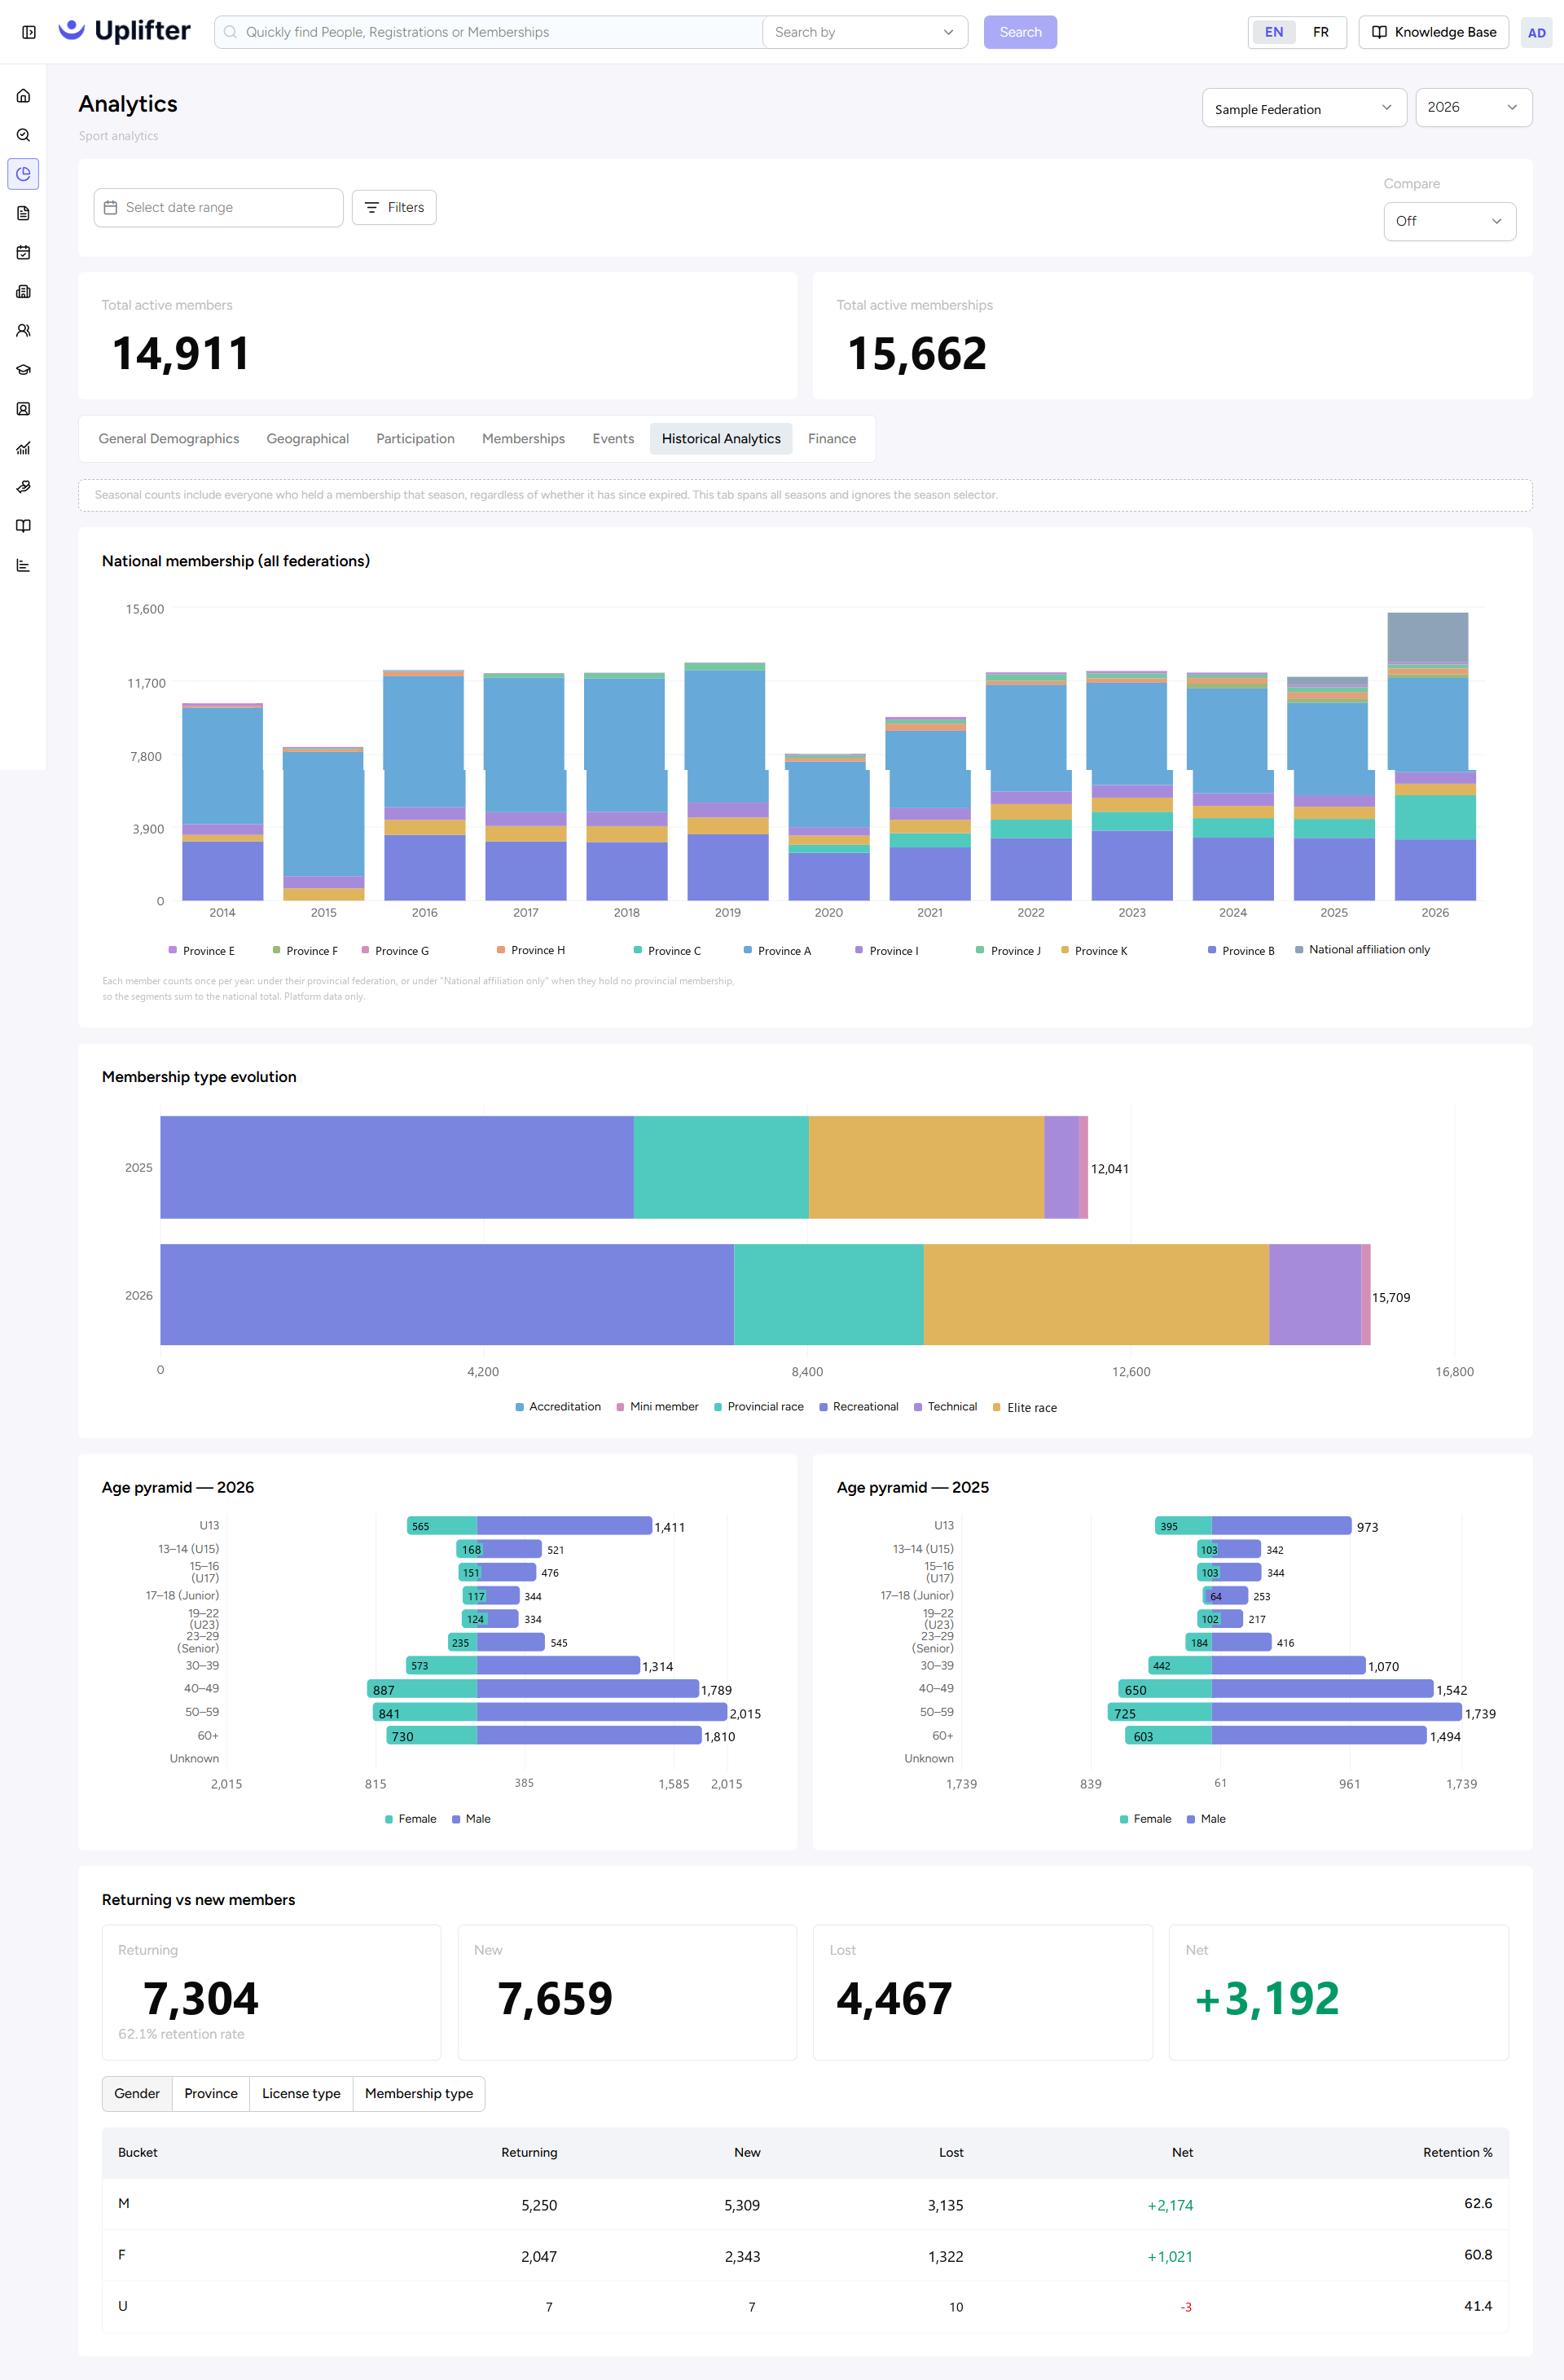
Task: Open the home icon in sidebar
Action: pos(23,96)
